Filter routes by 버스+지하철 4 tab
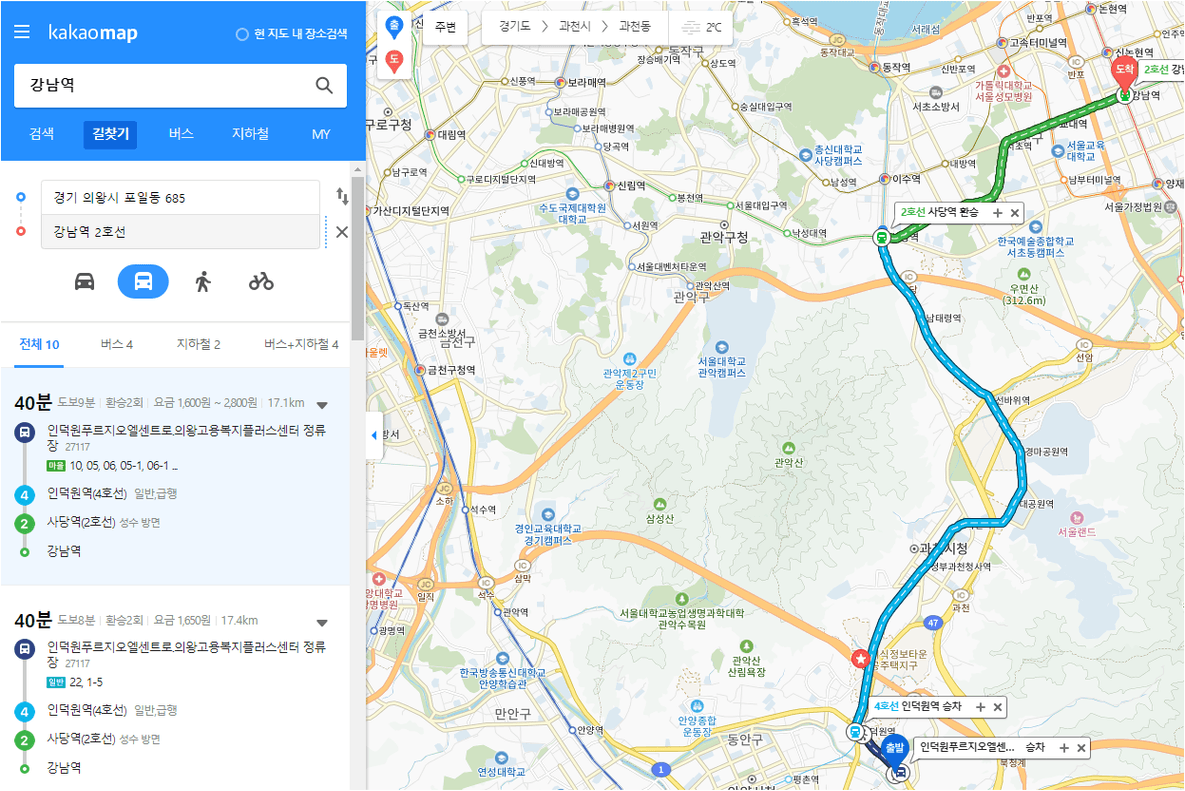The image size is (1185, 791). click(x=301, y=345)
